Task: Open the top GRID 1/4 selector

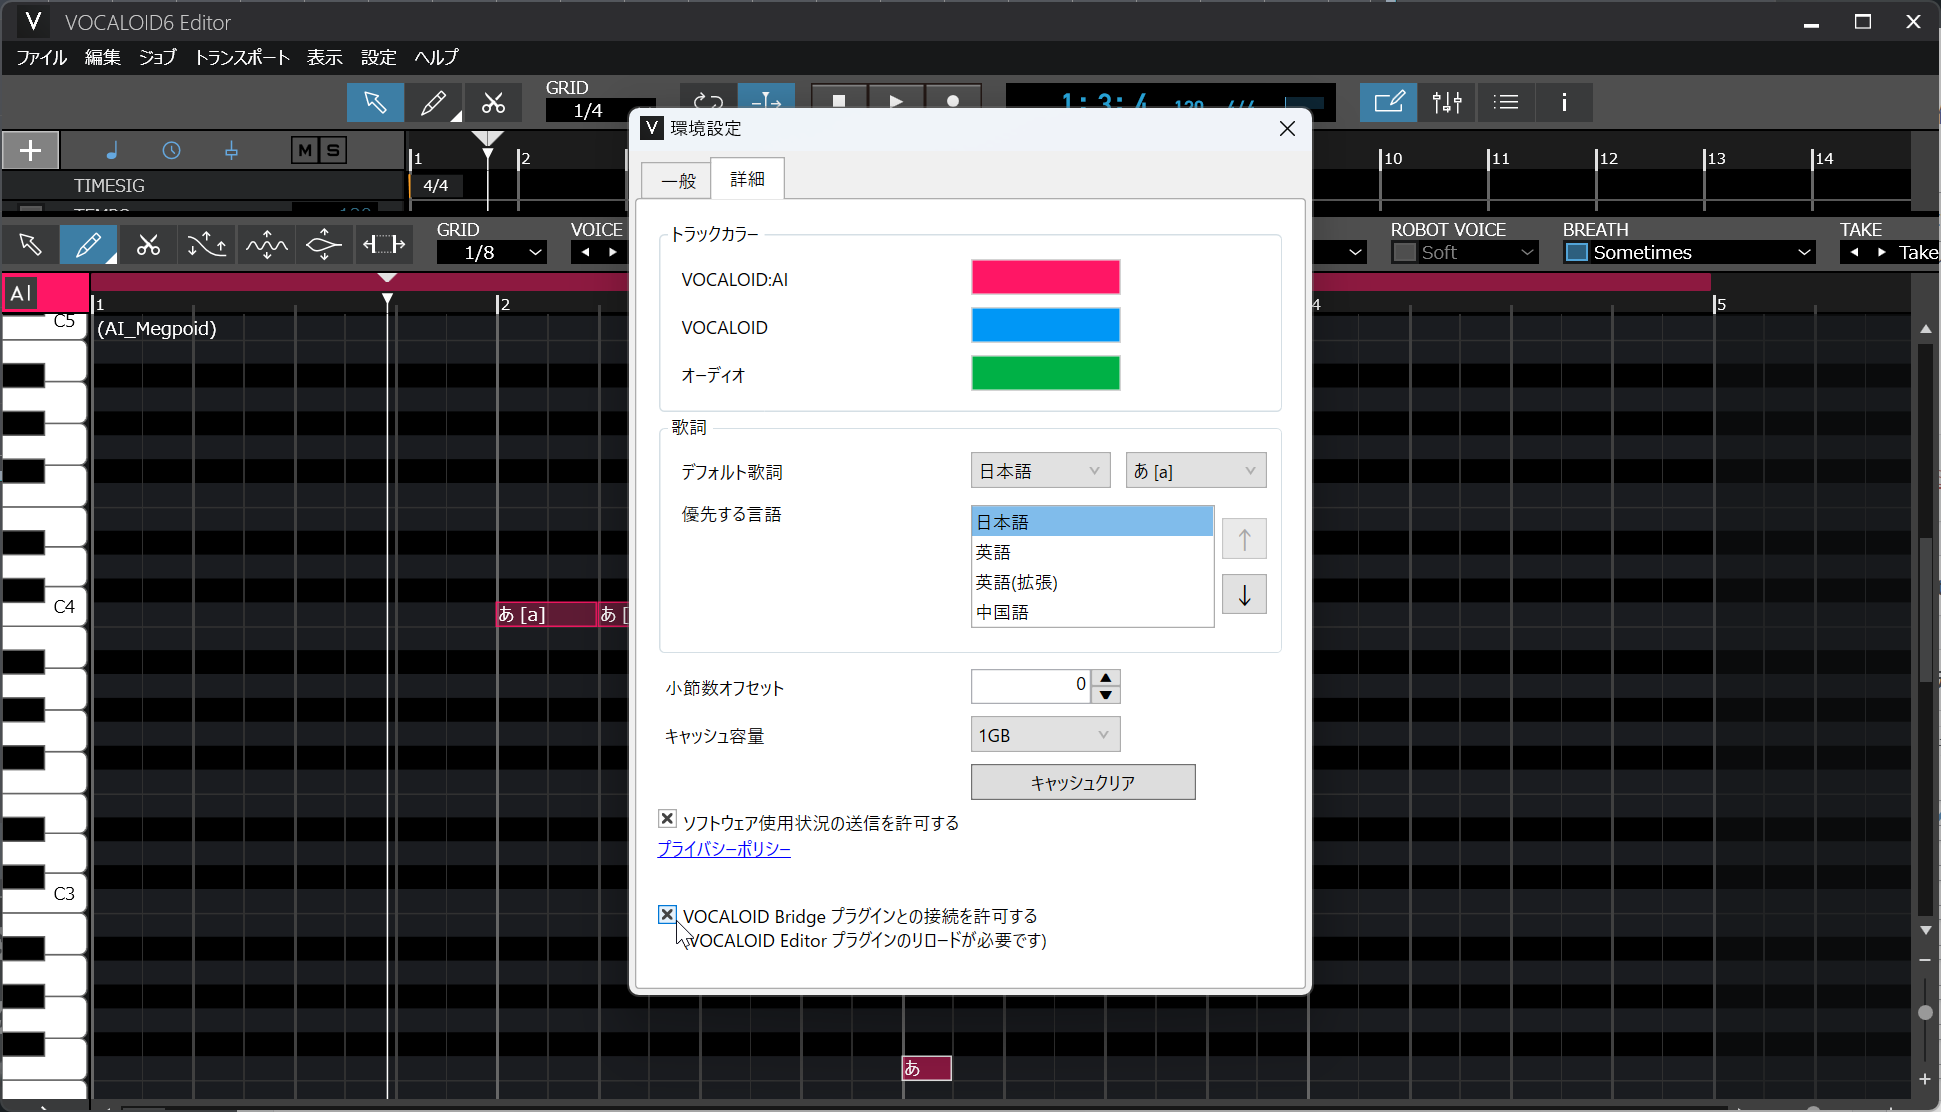Action: coord(600,111)
